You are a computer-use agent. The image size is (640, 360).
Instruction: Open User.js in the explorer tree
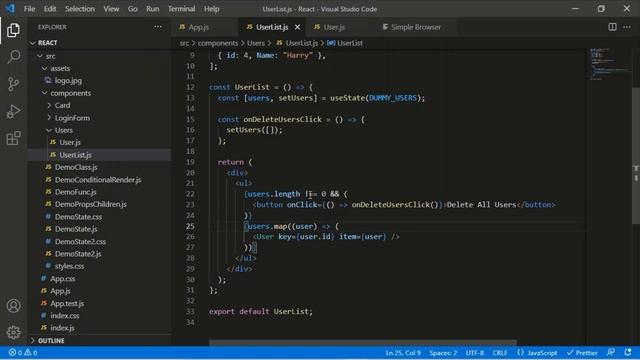point(99,142)
